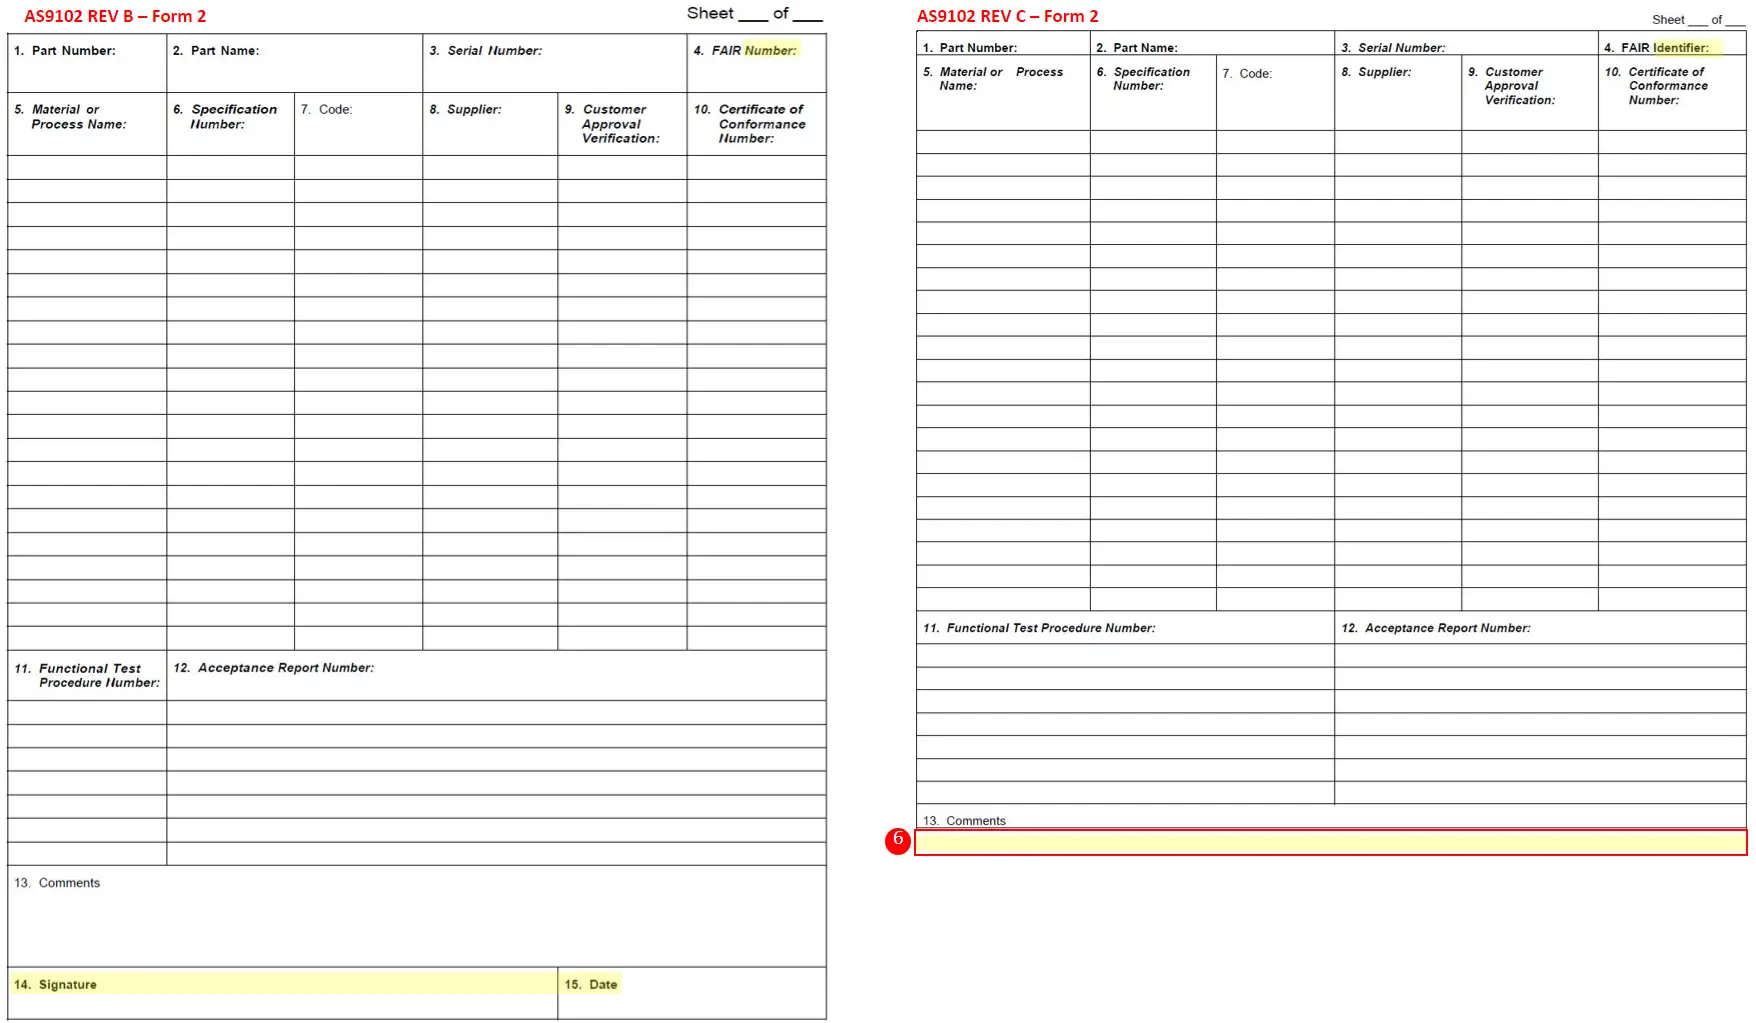
Task: Click the AS9102 REV C Form 2 title
Action: point(1008,16)
